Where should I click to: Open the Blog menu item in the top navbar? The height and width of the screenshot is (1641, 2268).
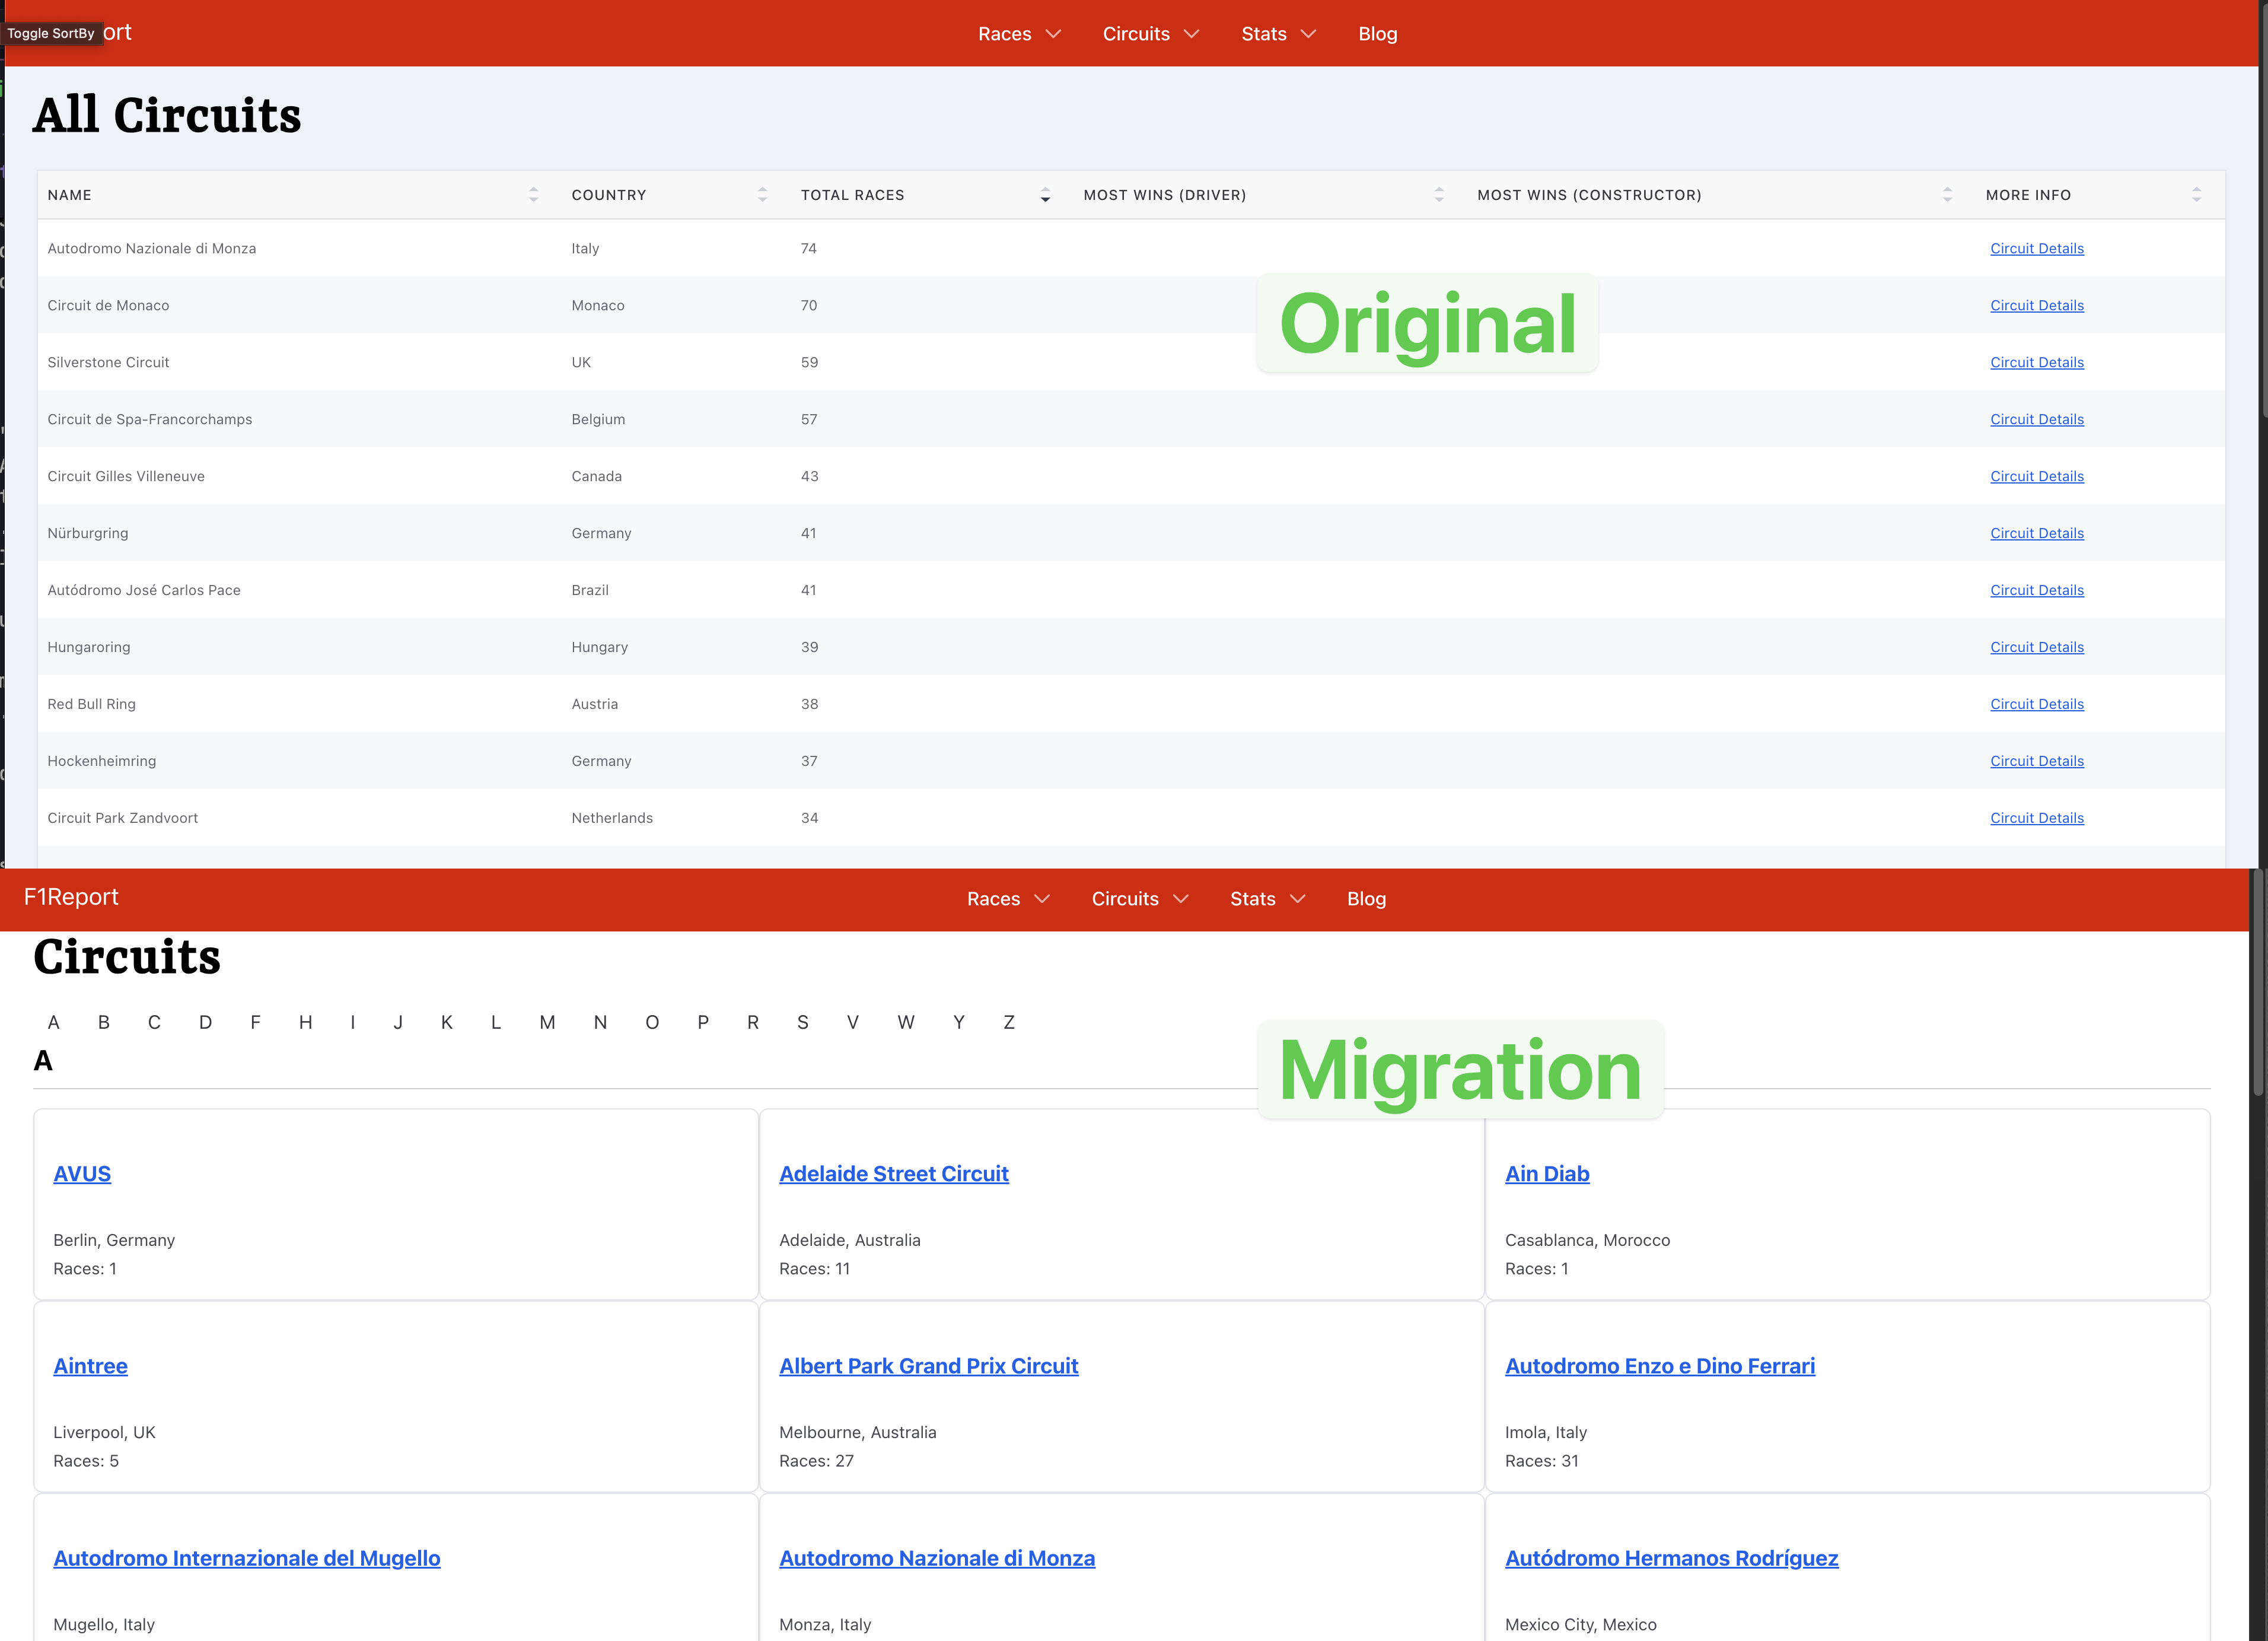(1377, 34)
